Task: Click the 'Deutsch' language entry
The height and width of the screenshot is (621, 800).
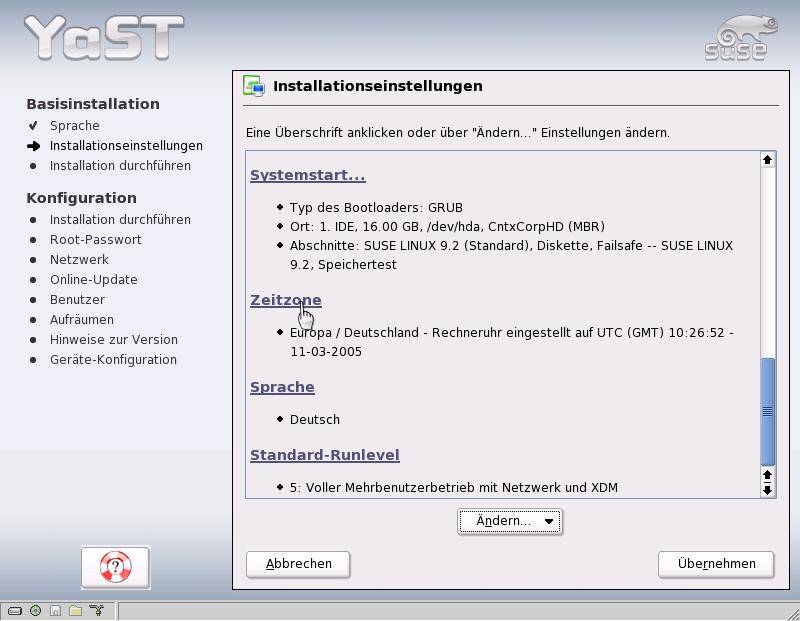Action: point(315,419)
